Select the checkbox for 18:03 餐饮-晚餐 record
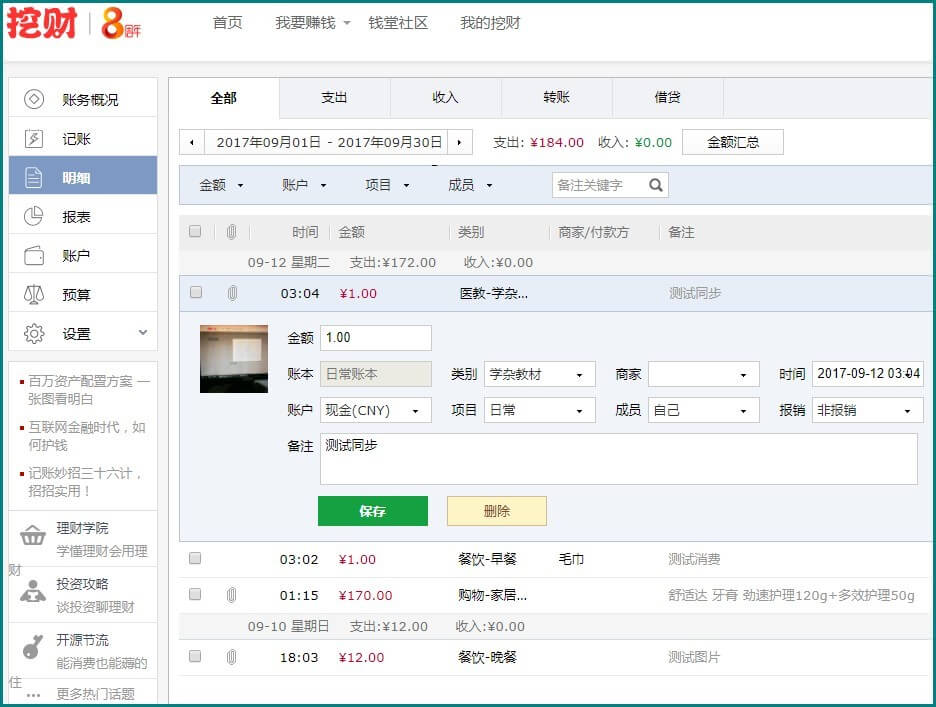The image size is (936, 707). point(195,657)
